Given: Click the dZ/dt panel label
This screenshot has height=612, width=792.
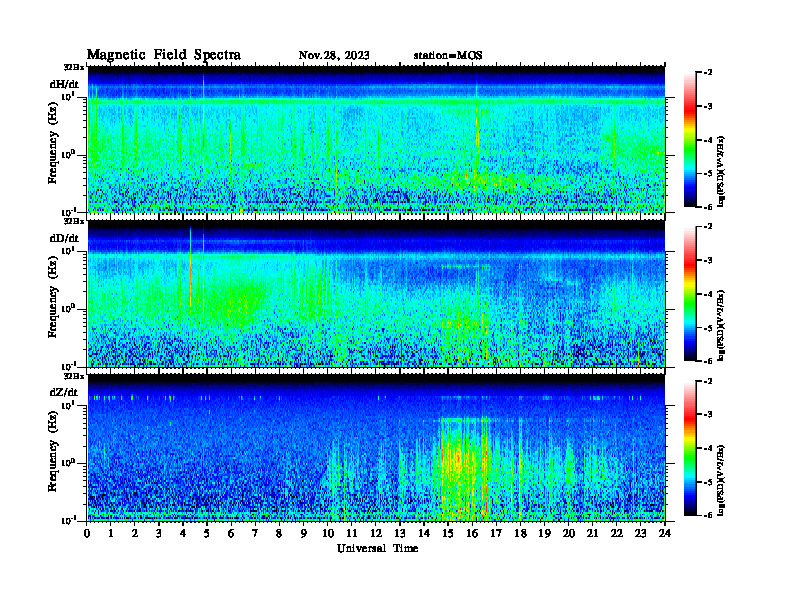Looking at the screenshot, I should pos(64,392).
